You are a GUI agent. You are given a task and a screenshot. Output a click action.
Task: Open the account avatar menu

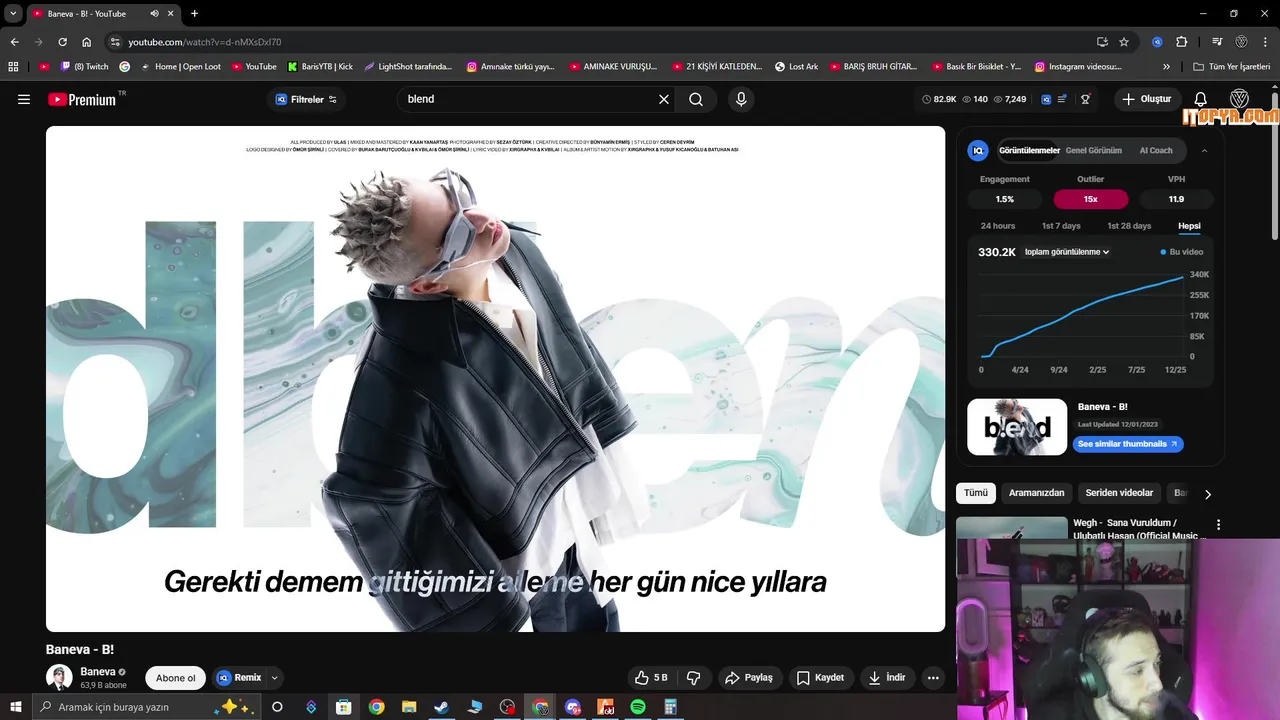point(1240,99)
